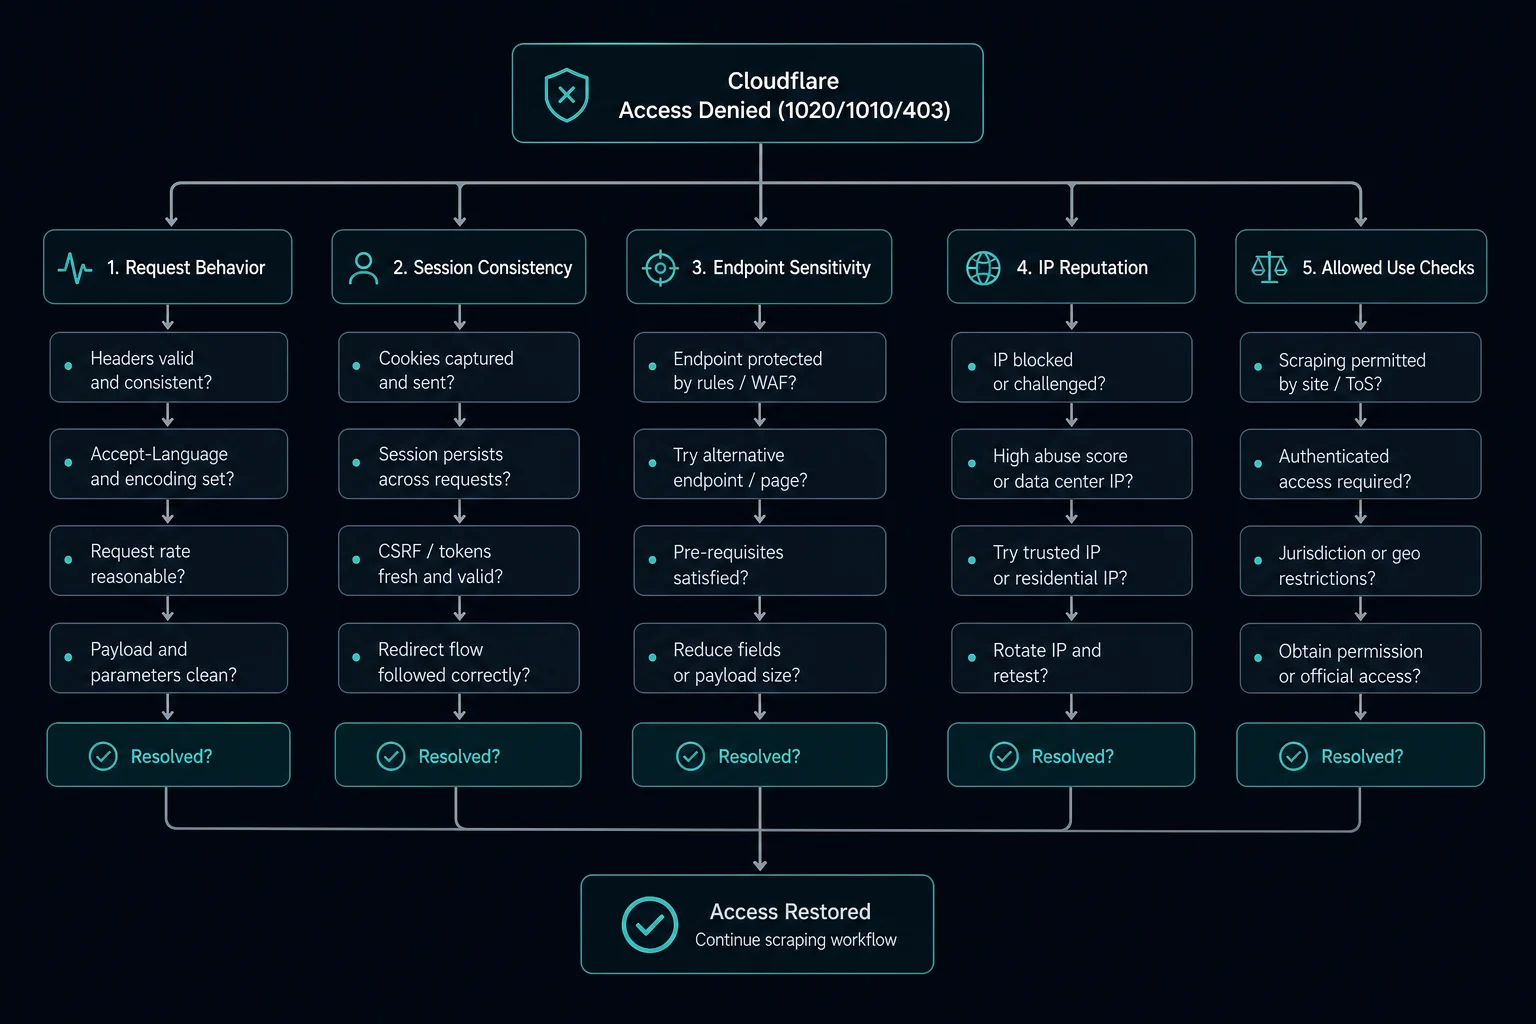Select the 3. Endpoint Sensitivity heading
Screen dimensions: 1536x1024
781,268
